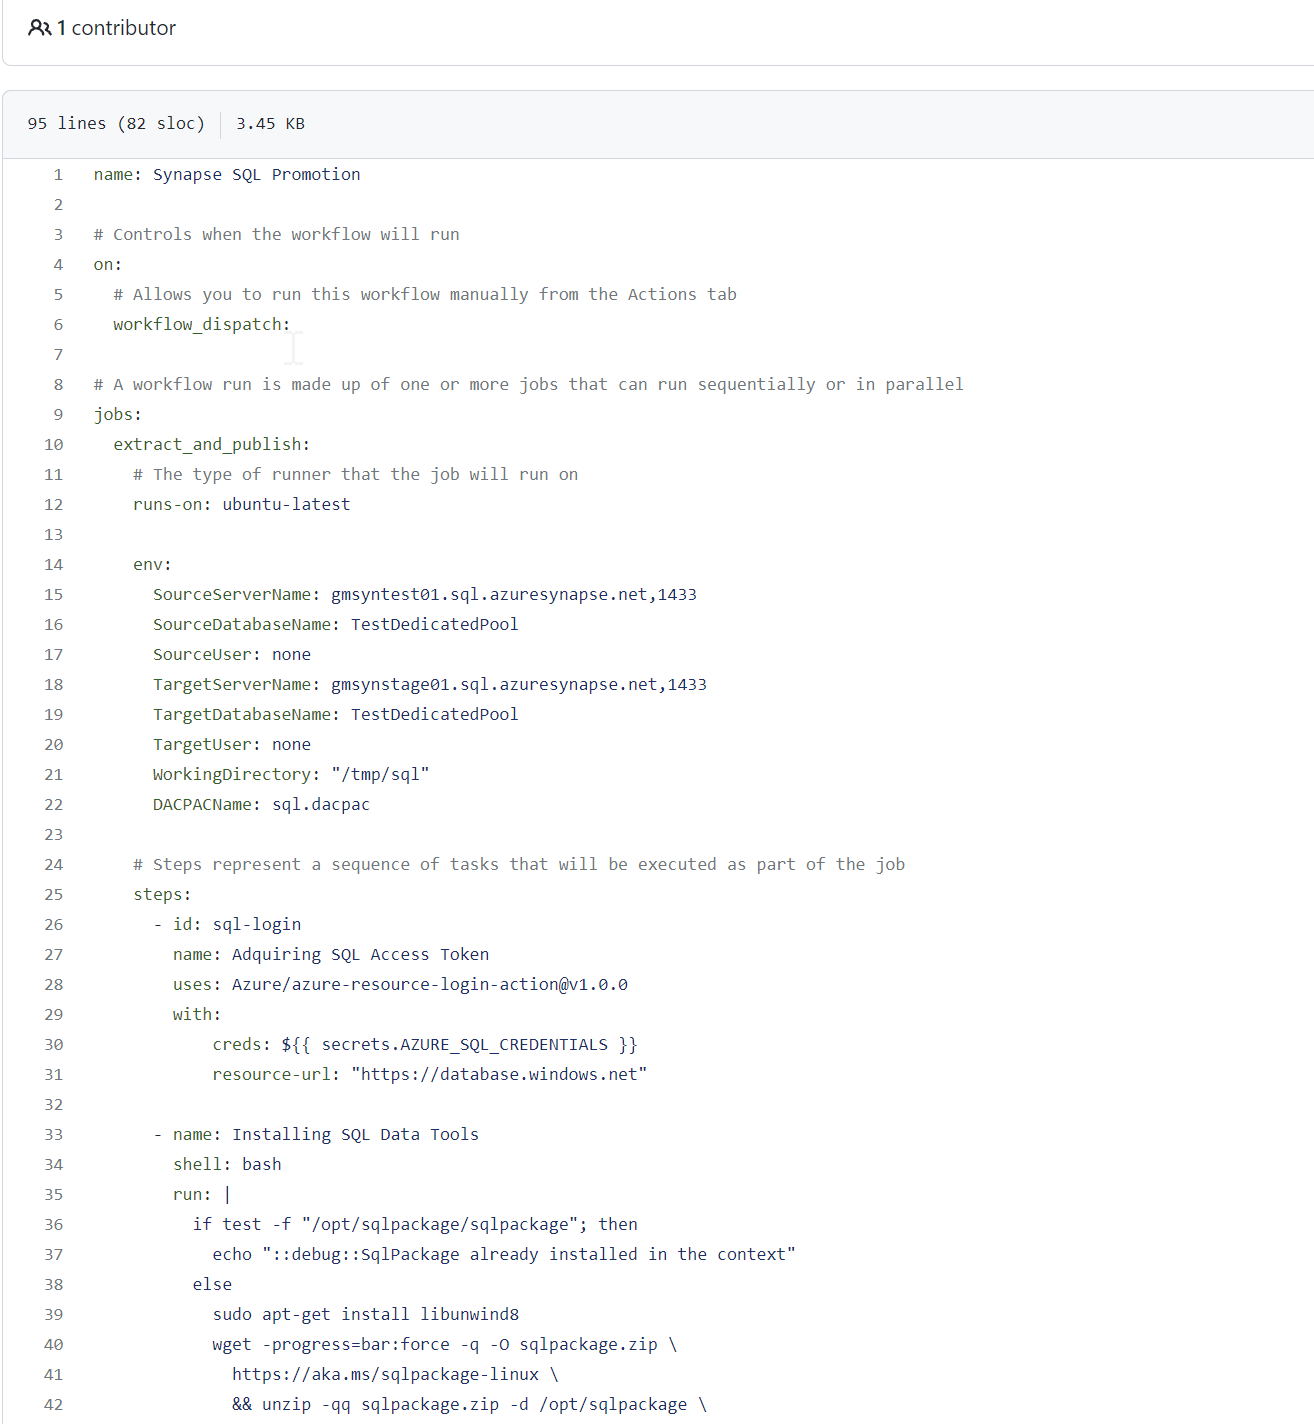Image resolution: width=1314 pixels, height=1424 pixels.
Task: Select line number 36
Action: 54,1225
